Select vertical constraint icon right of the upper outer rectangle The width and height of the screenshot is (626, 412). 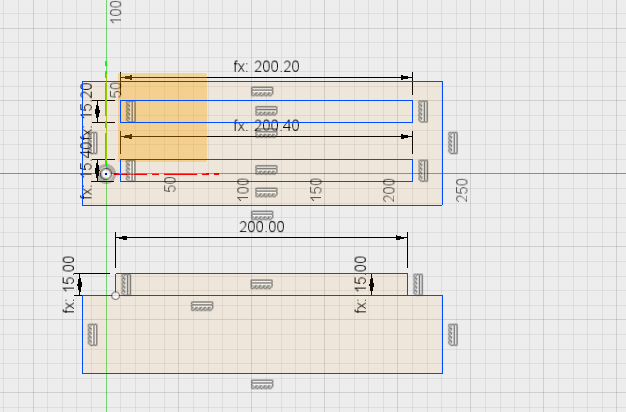[x=453, y=143]
